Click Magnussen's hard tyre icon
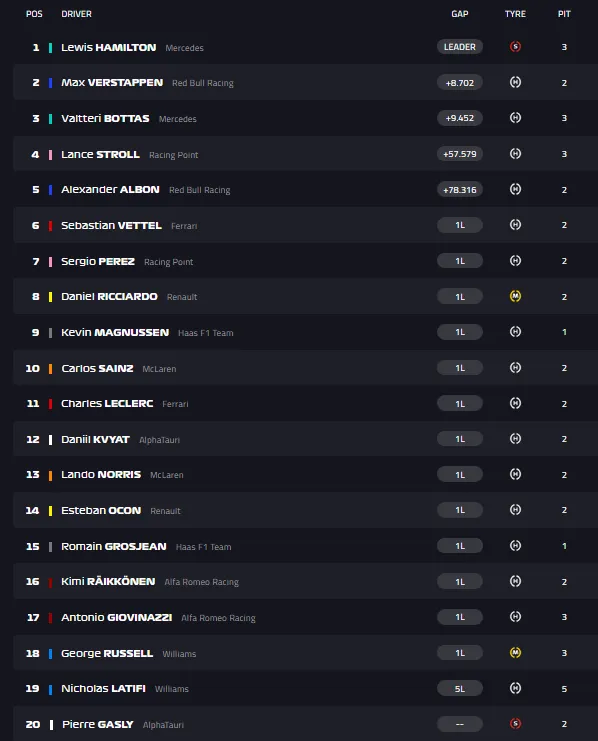This screenshot has width=598, height=741. tap(515, 332)
